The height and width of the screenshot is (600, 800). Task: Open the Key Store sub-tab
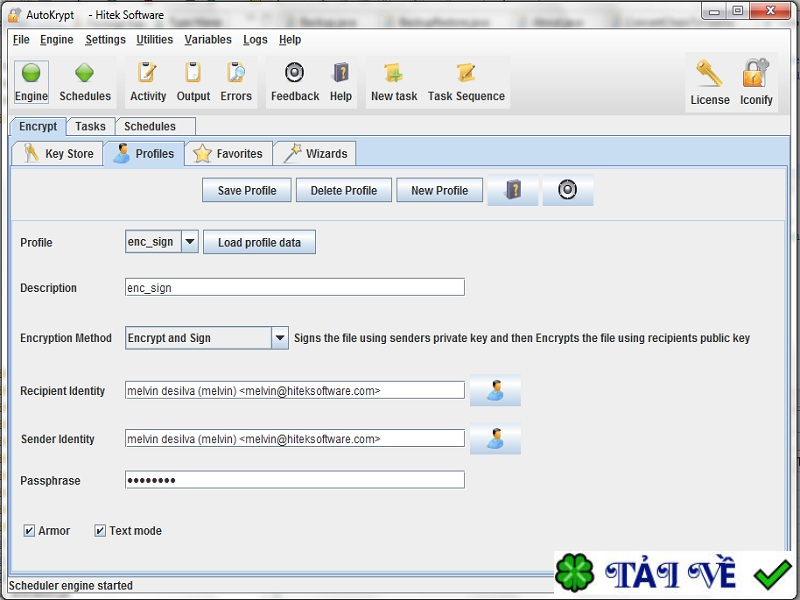pos(58,154)
